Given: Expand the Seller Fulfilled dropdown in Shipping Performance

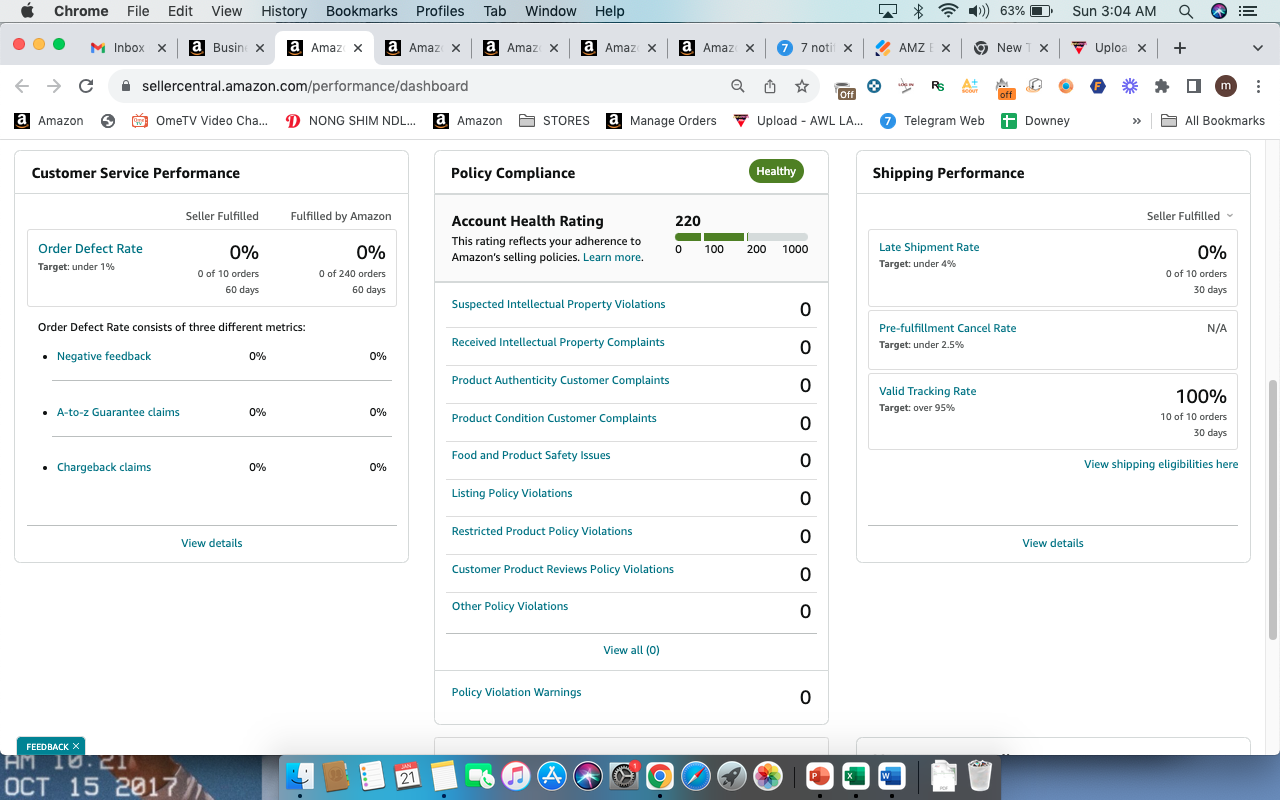Looking at the screenshot, I should [x=1190, y=216].
